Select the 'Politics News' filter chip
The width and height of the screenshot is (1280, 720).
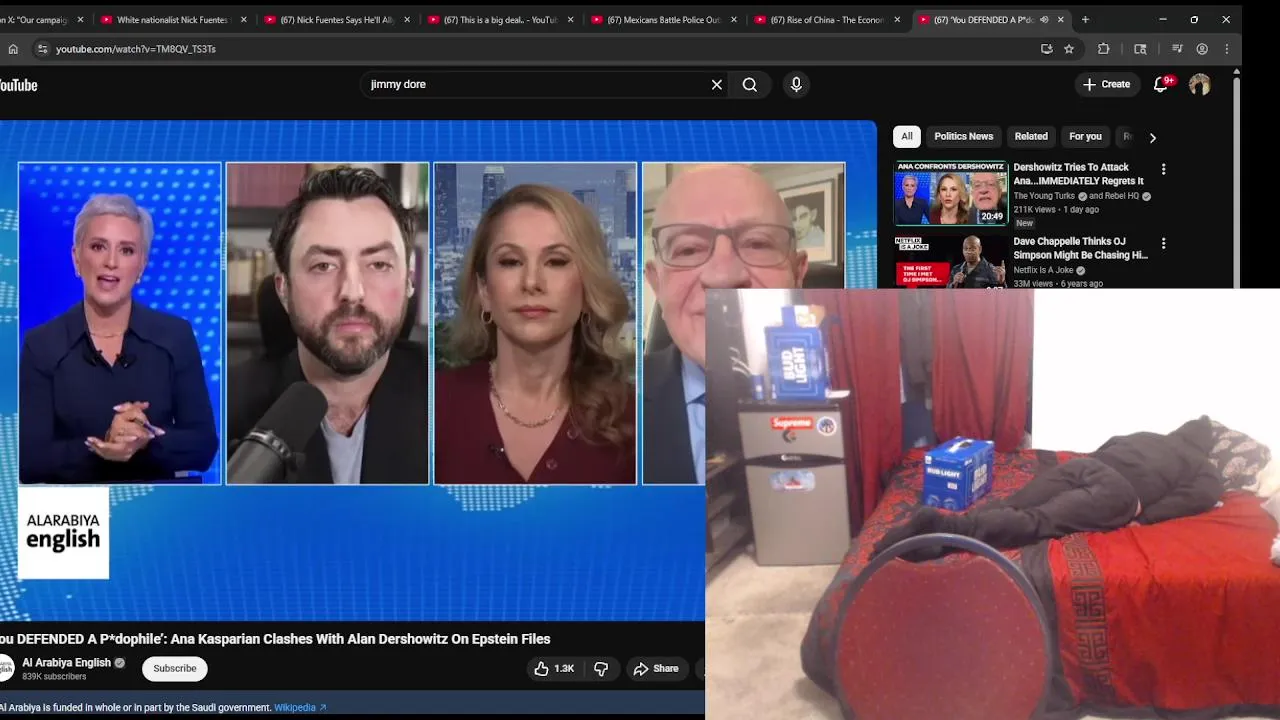[964, 137]
